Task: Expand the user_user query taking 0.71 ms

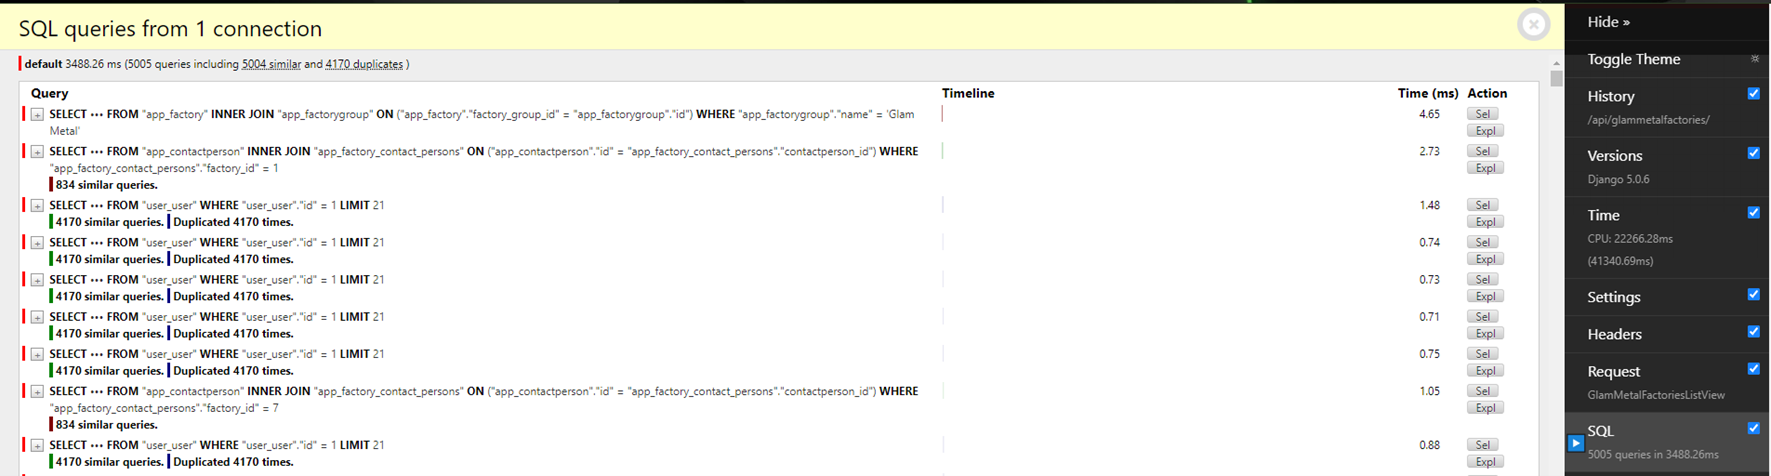Action: pyautogui.click(x=37, y=317)
